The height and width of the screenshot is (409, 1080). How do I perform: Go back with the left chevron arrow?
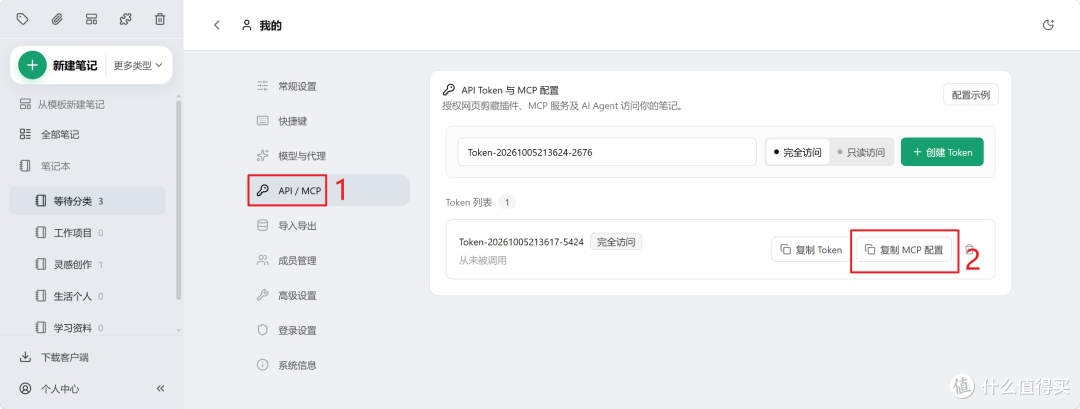(x=217, y=25)
